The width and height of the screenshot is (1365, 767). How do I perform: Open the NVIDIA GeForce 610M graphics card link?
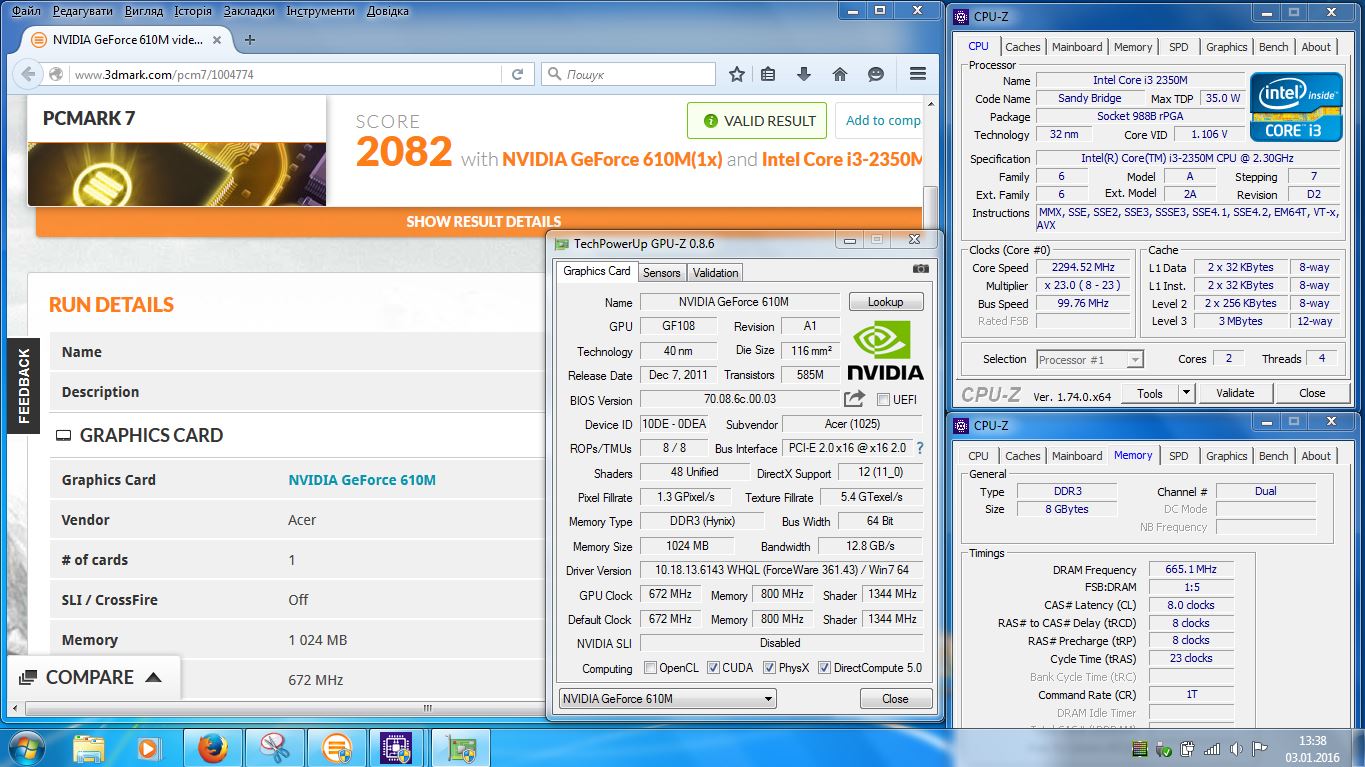(362, 480)
